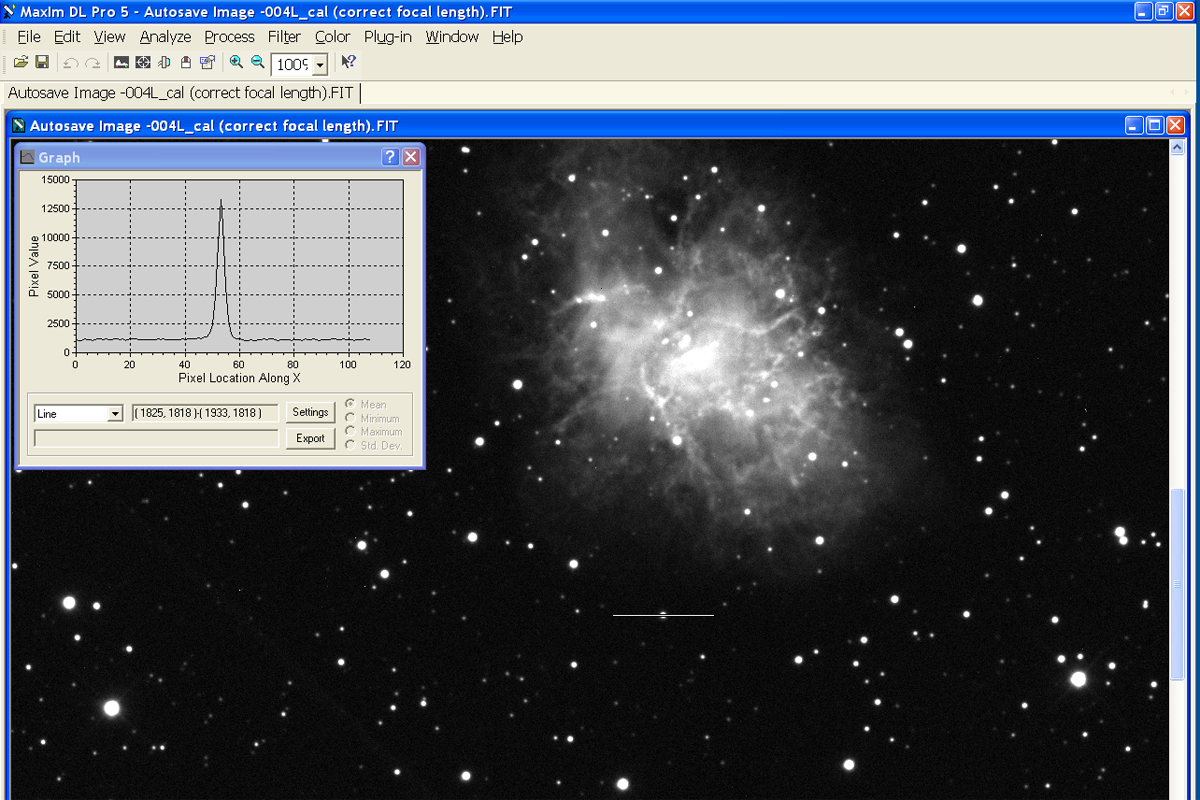1200x800 pixels.
Task: Click the Save floppy disk icon
Action: [x=42, y=62]
